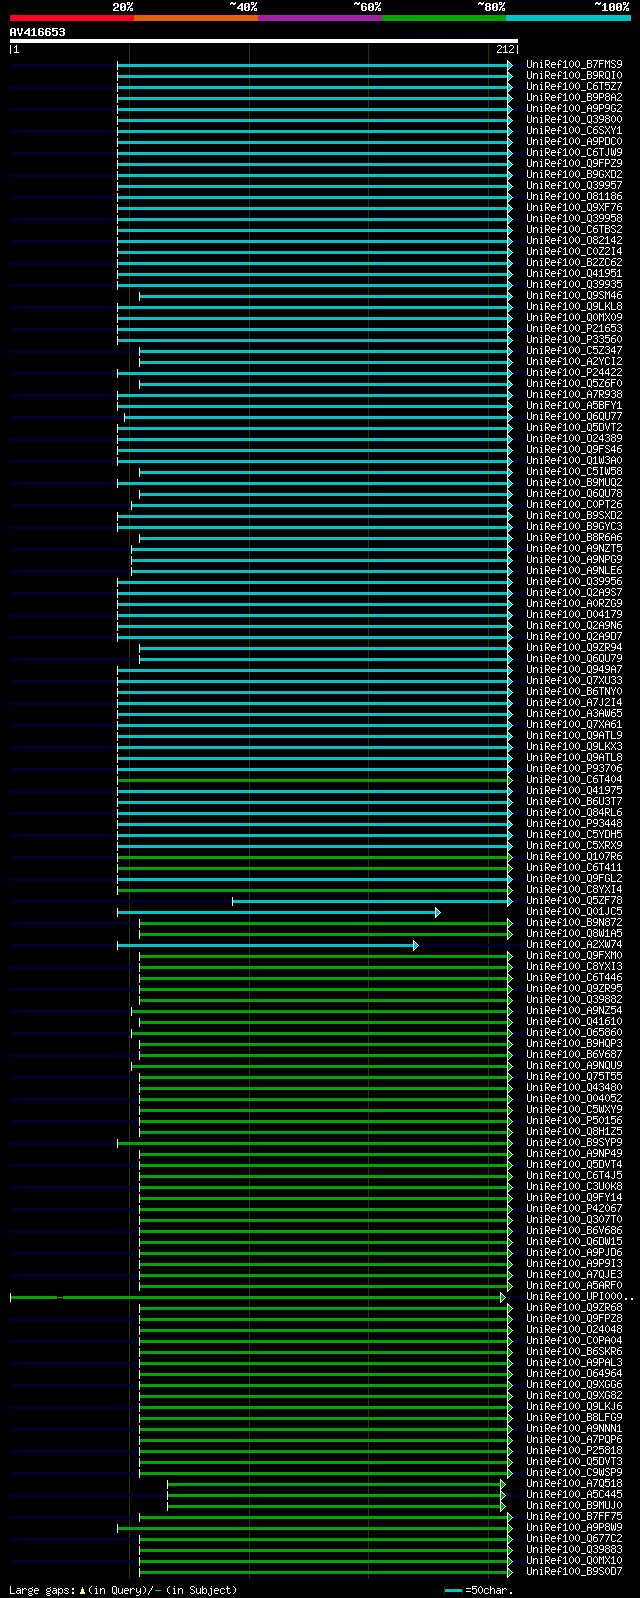Select the UniRef100_C6T411 label
640x1598 pixels.
pos(574,867)
